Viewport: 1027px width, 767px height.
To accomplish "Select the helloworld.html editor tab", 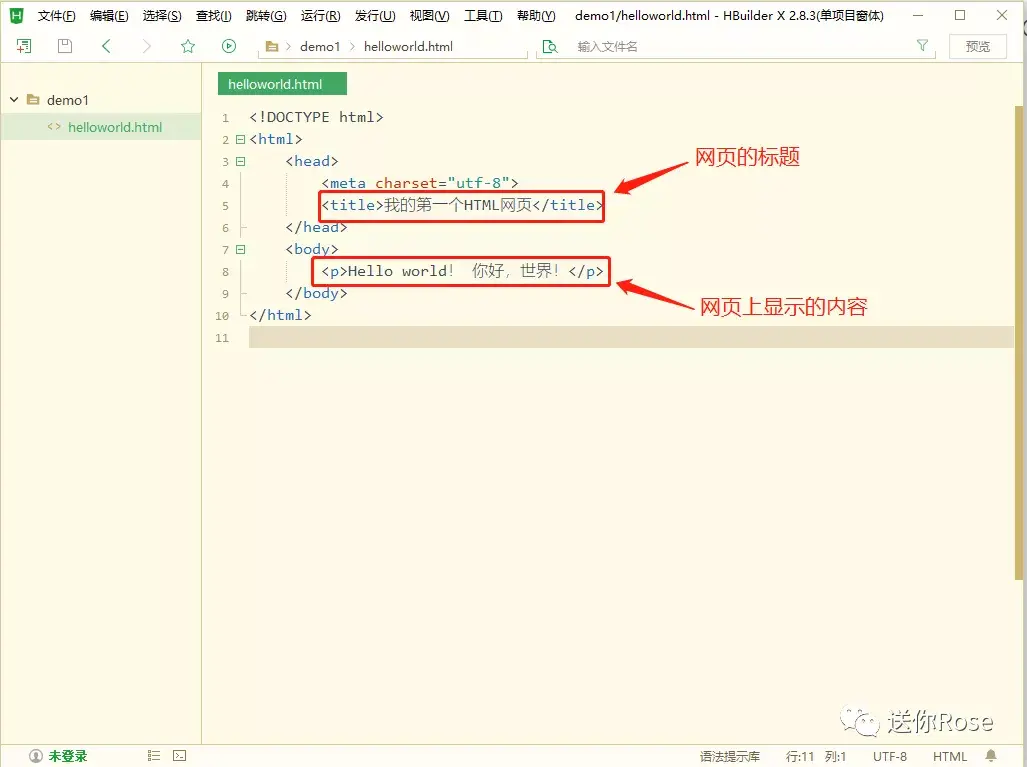I will tap(281, 84).
